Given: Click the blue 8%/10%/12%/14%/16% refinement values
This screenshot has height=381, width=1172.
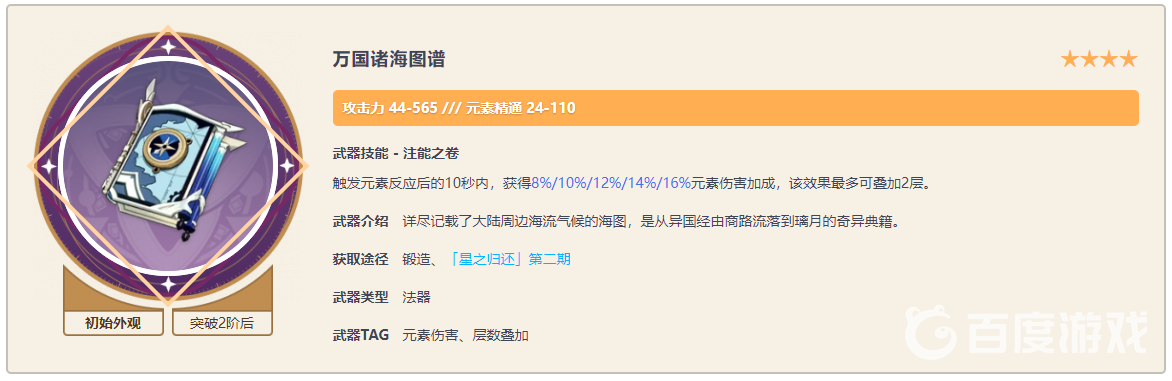Looking at the screenshot, I should pyautogui.click(x=611, y=183).
